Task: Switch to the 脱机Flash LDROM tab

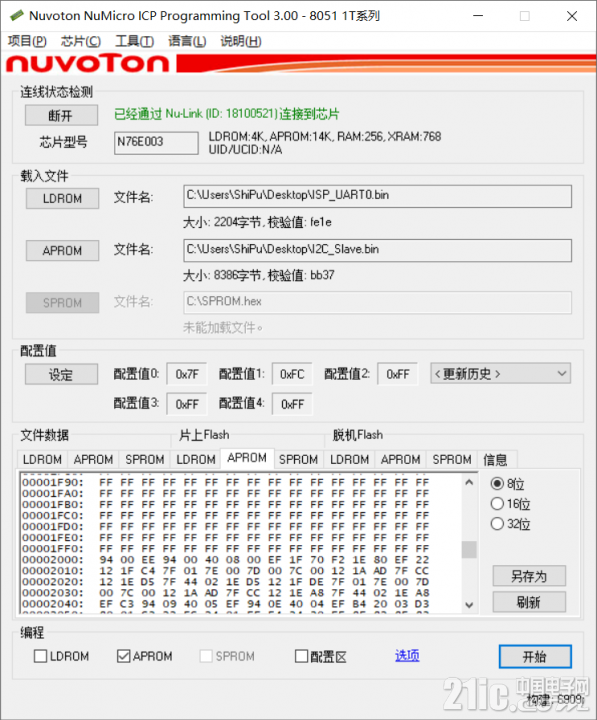Action: (x=349, y=460)
